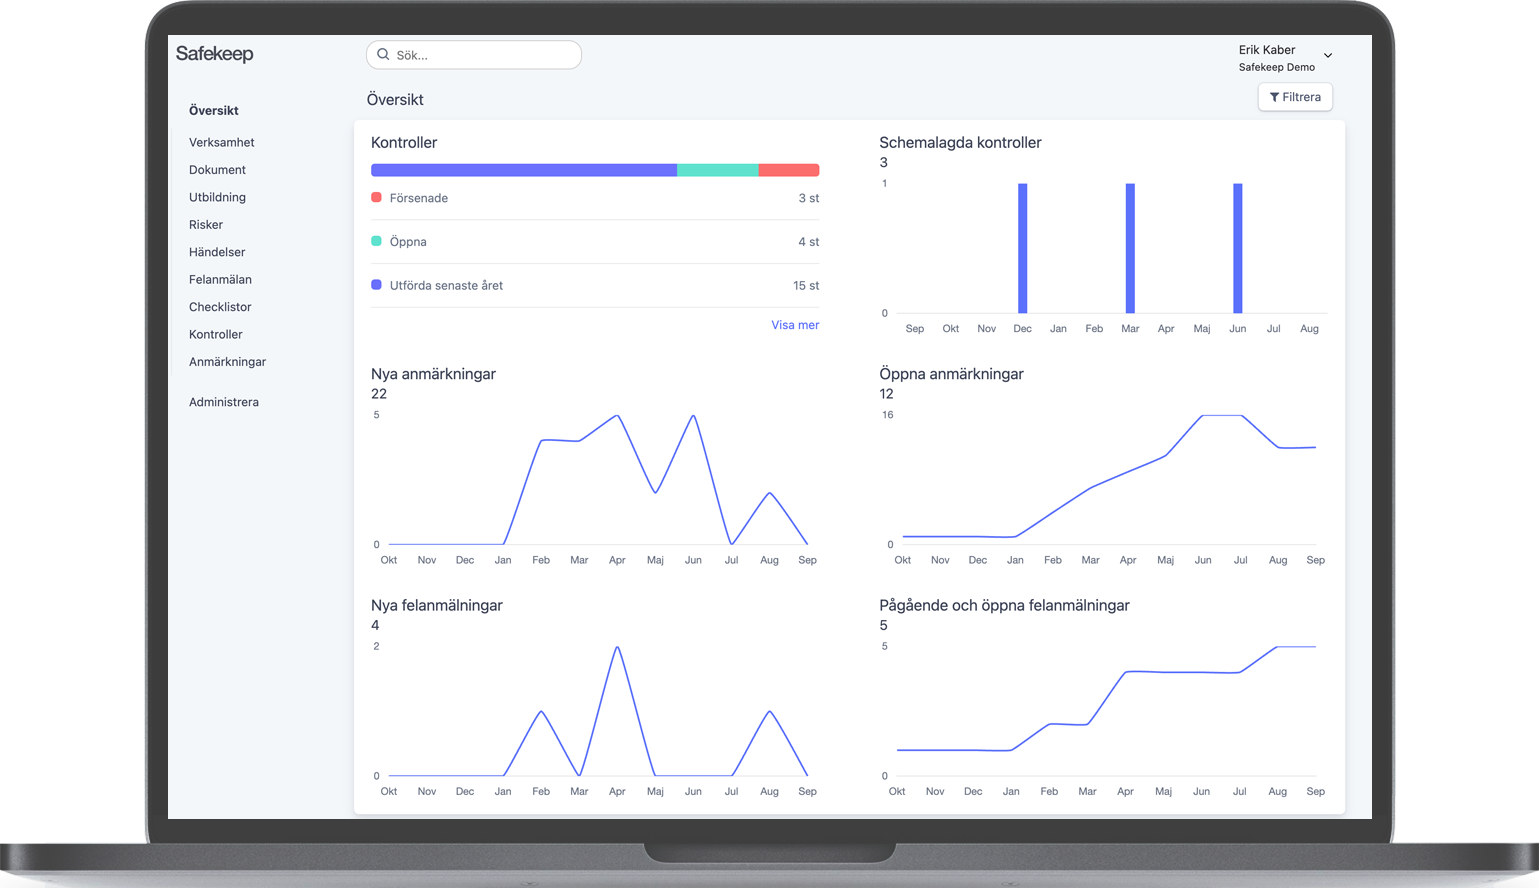Click the Utförda senaste året label

pos(446,286)
